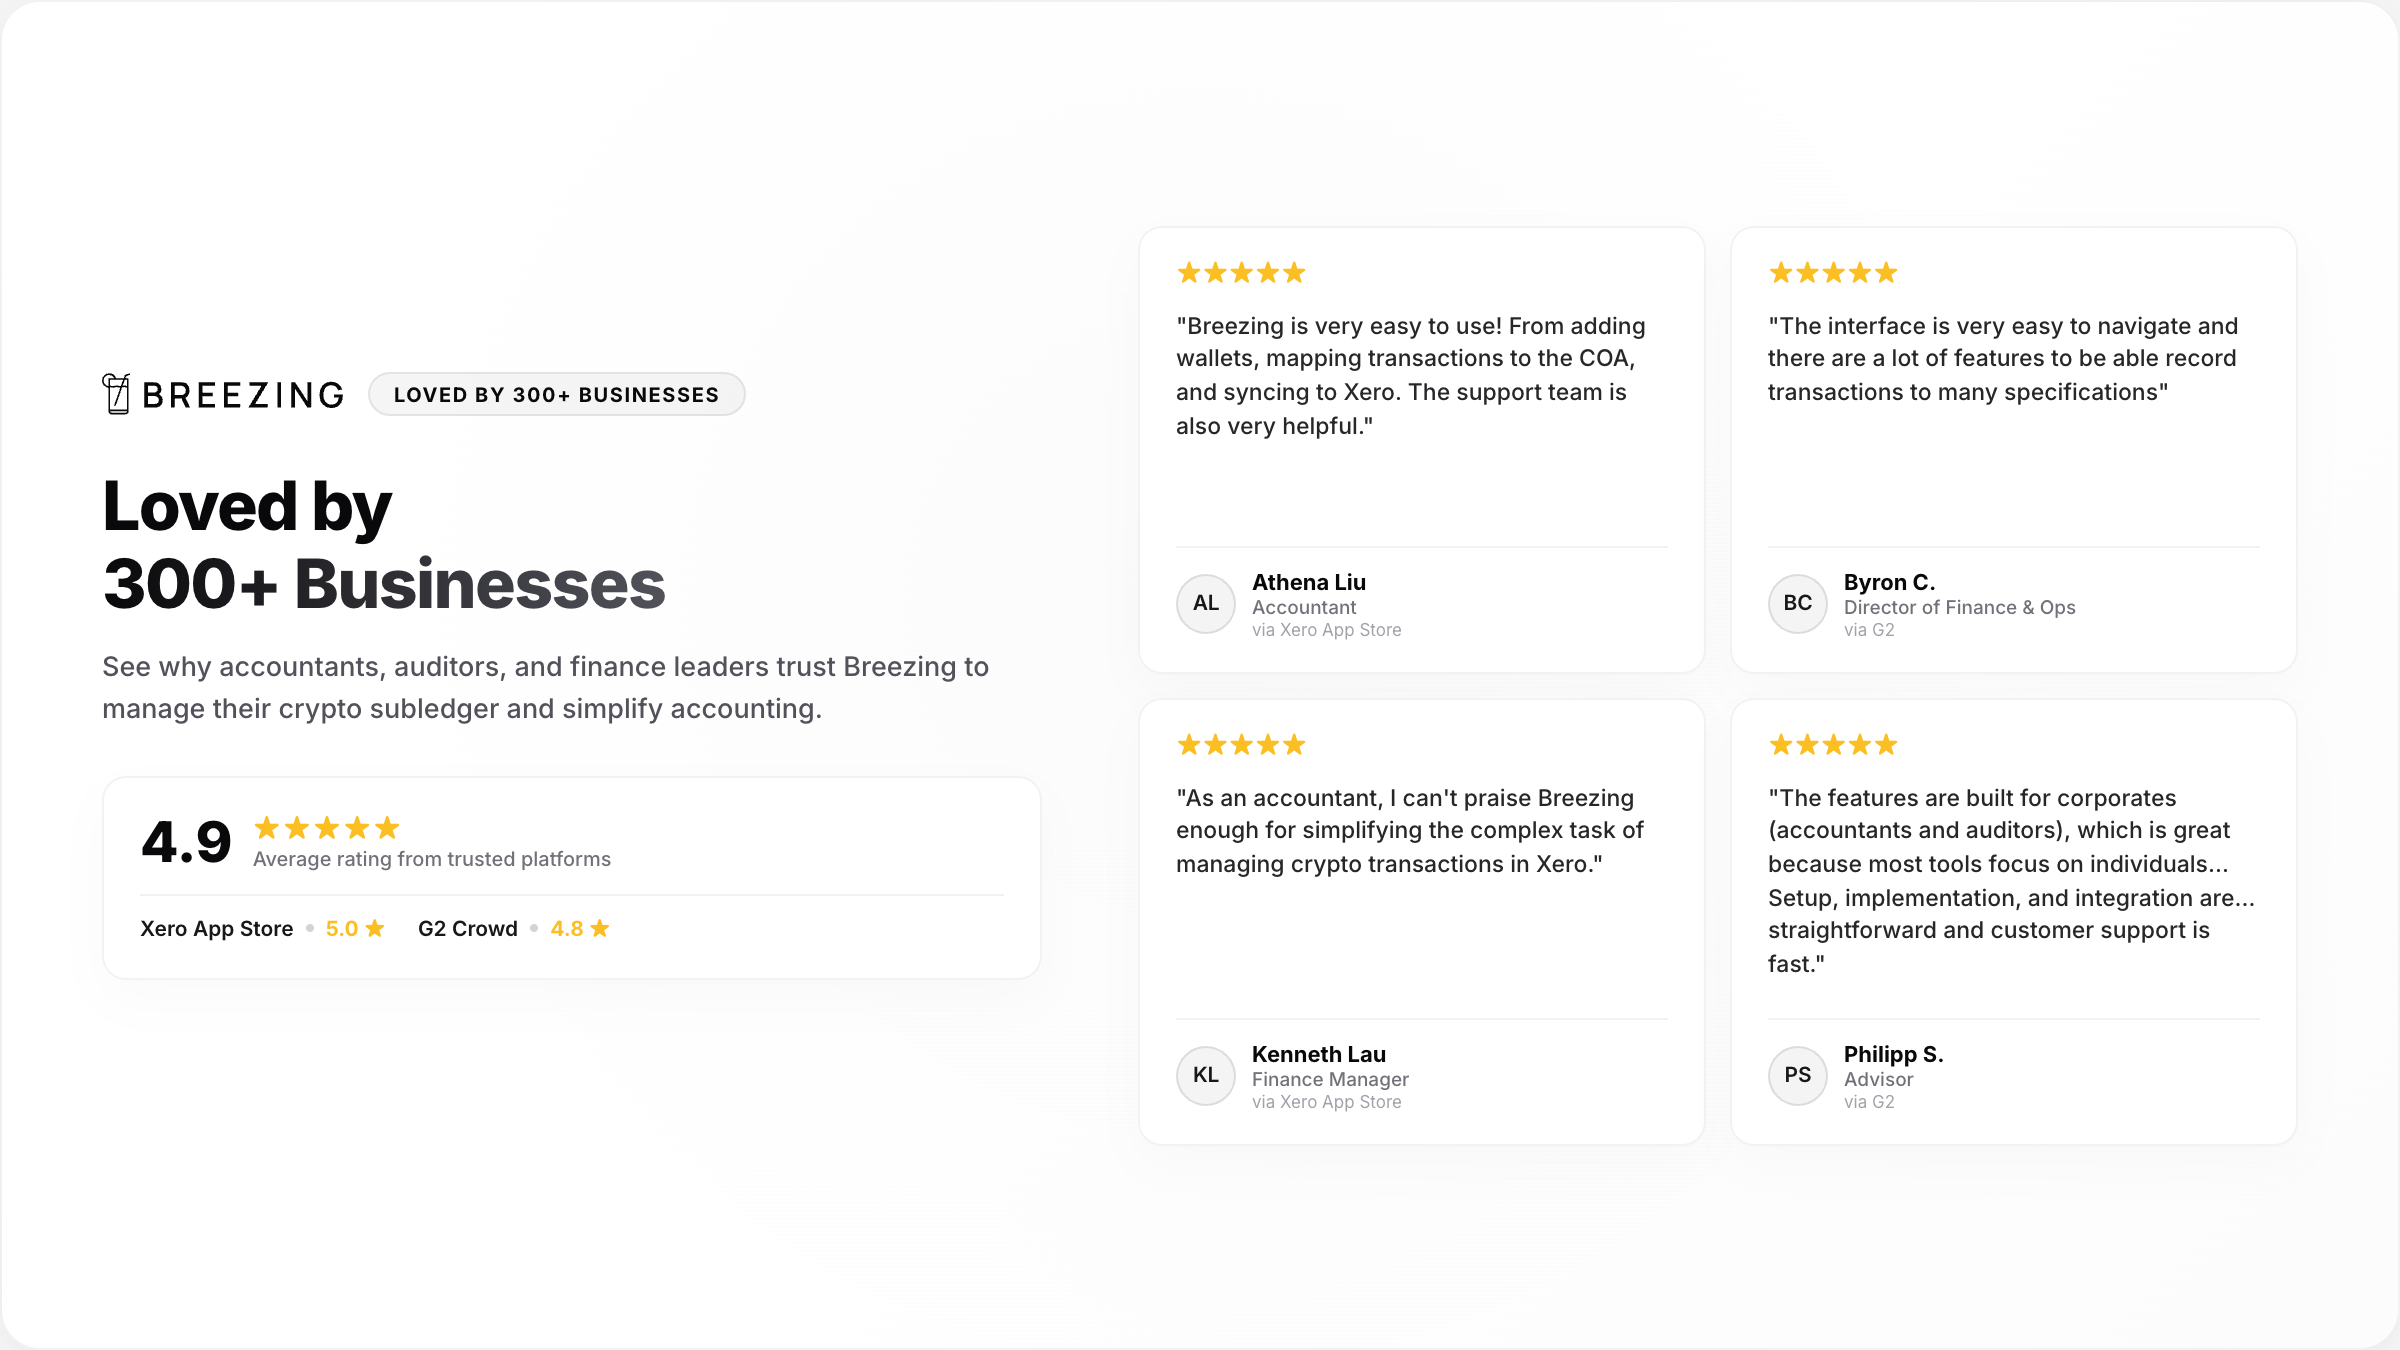Click 'via Xero App Store' under Kenneth Lau

[x=1327, y=1102]
